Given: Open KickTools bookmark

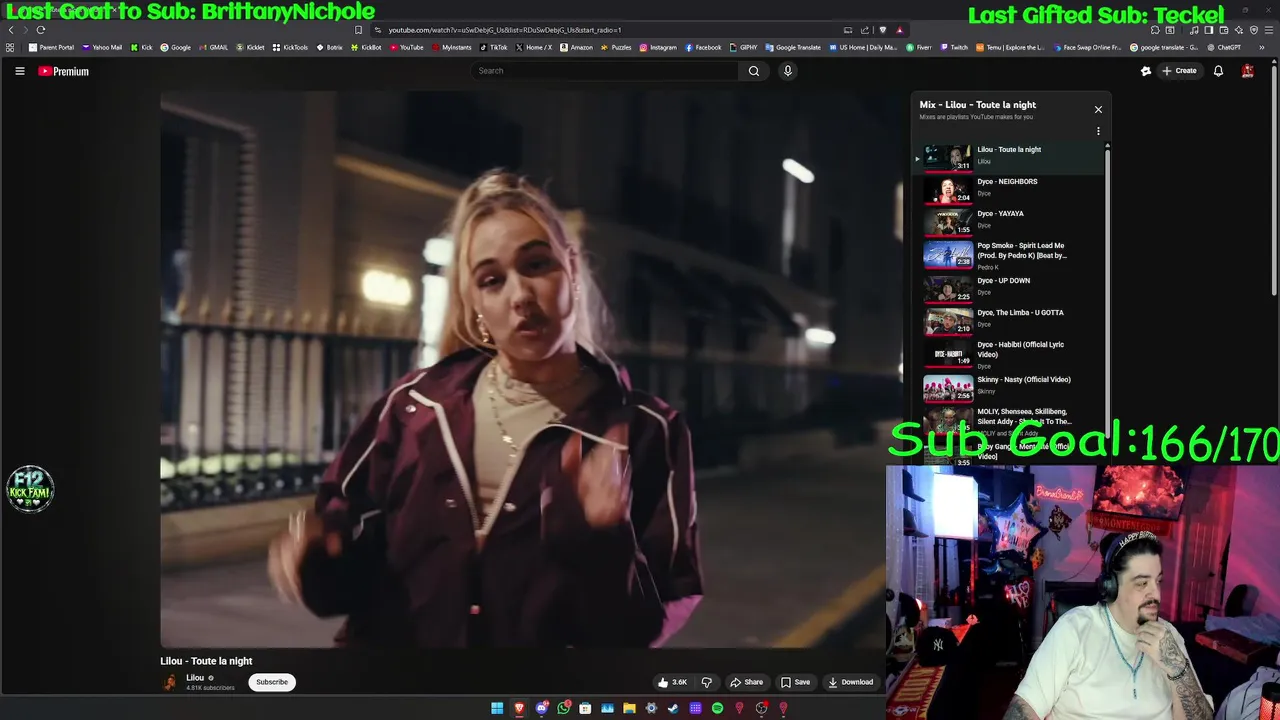Looking at the screenshot, I should [x=291, y=47].
